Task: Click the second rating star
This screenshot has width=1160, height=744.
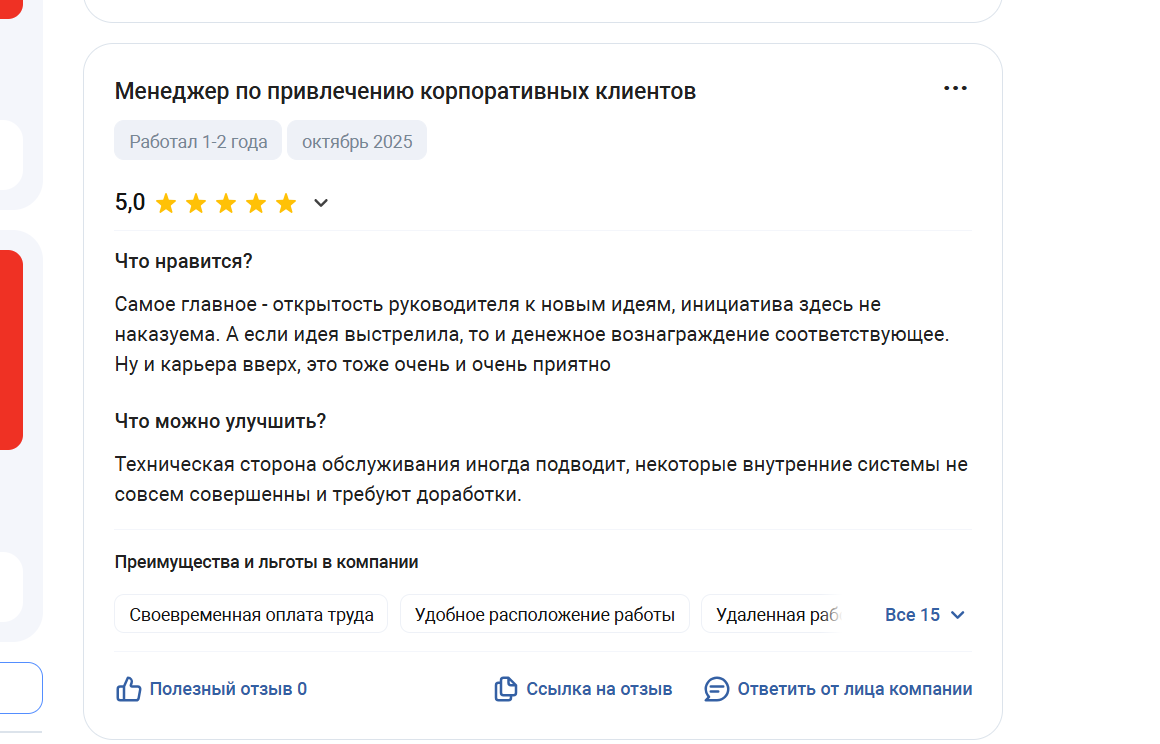Action: coord(196,204)
